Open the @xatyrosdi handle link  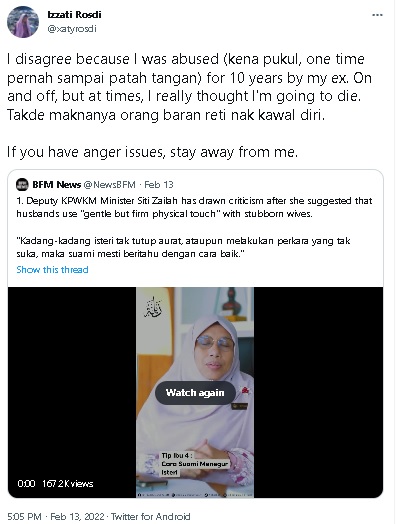72,29
